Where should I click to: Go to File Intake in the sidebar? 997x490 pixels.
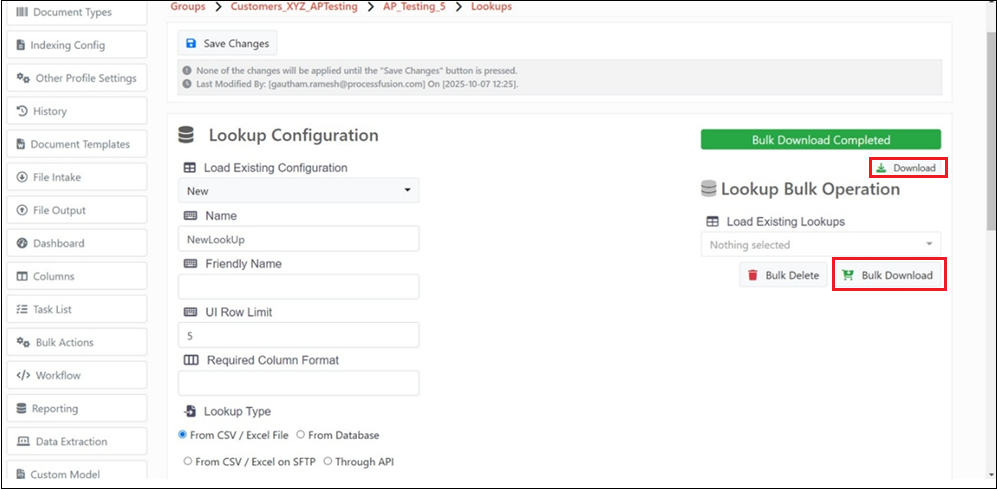tap(56, 177)
